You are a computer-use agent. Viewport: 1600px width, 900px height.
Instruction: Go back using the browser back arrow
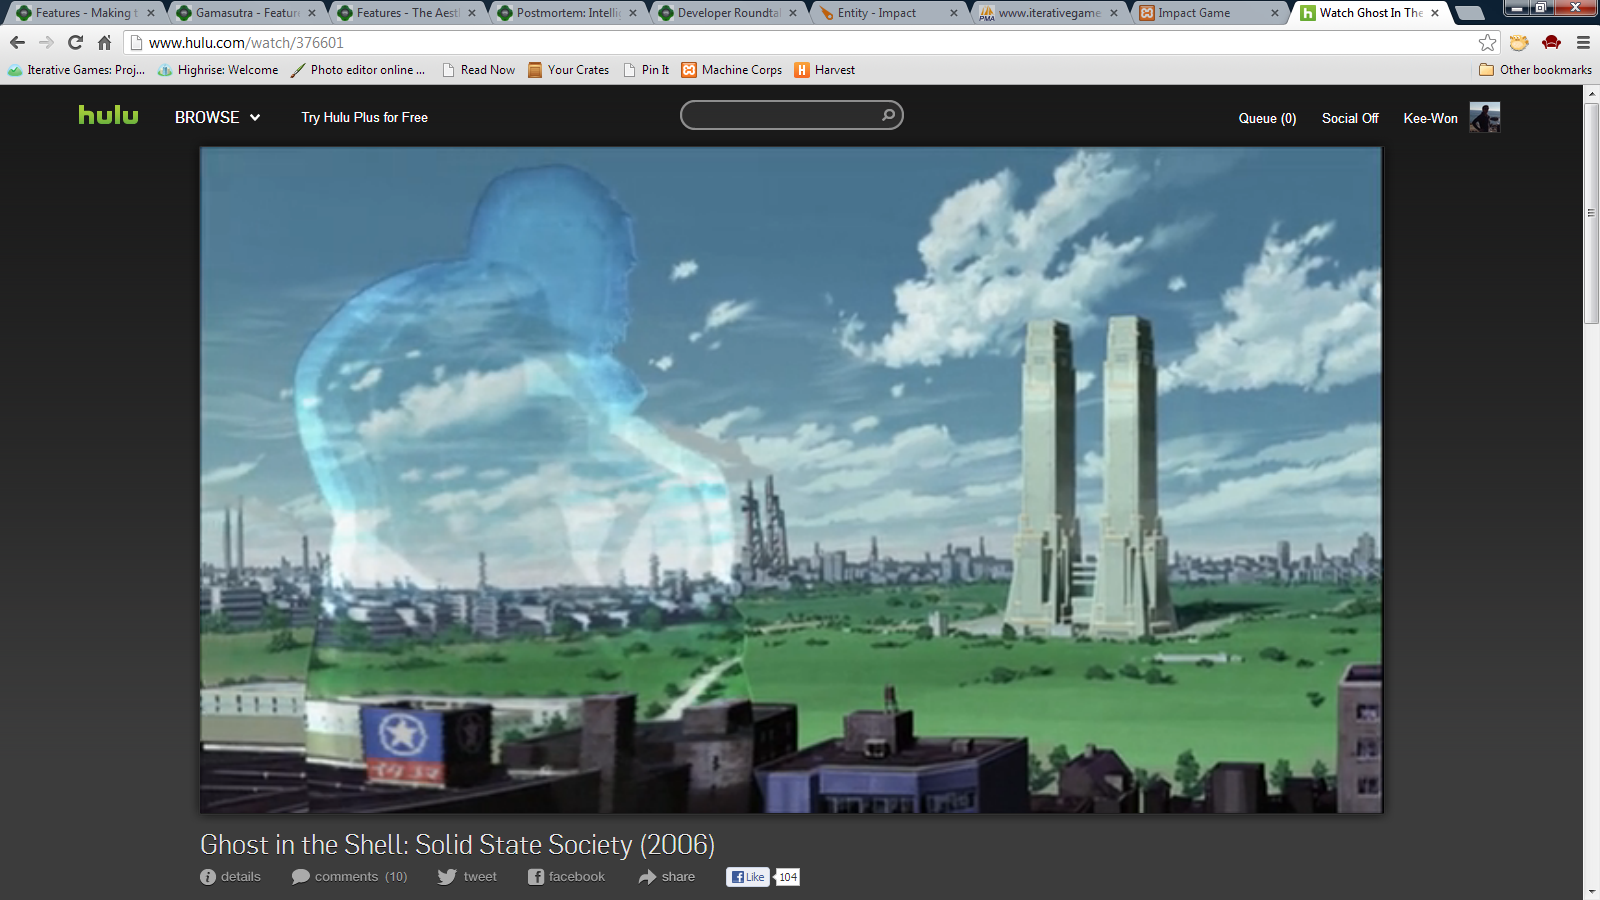pos(17,42)
